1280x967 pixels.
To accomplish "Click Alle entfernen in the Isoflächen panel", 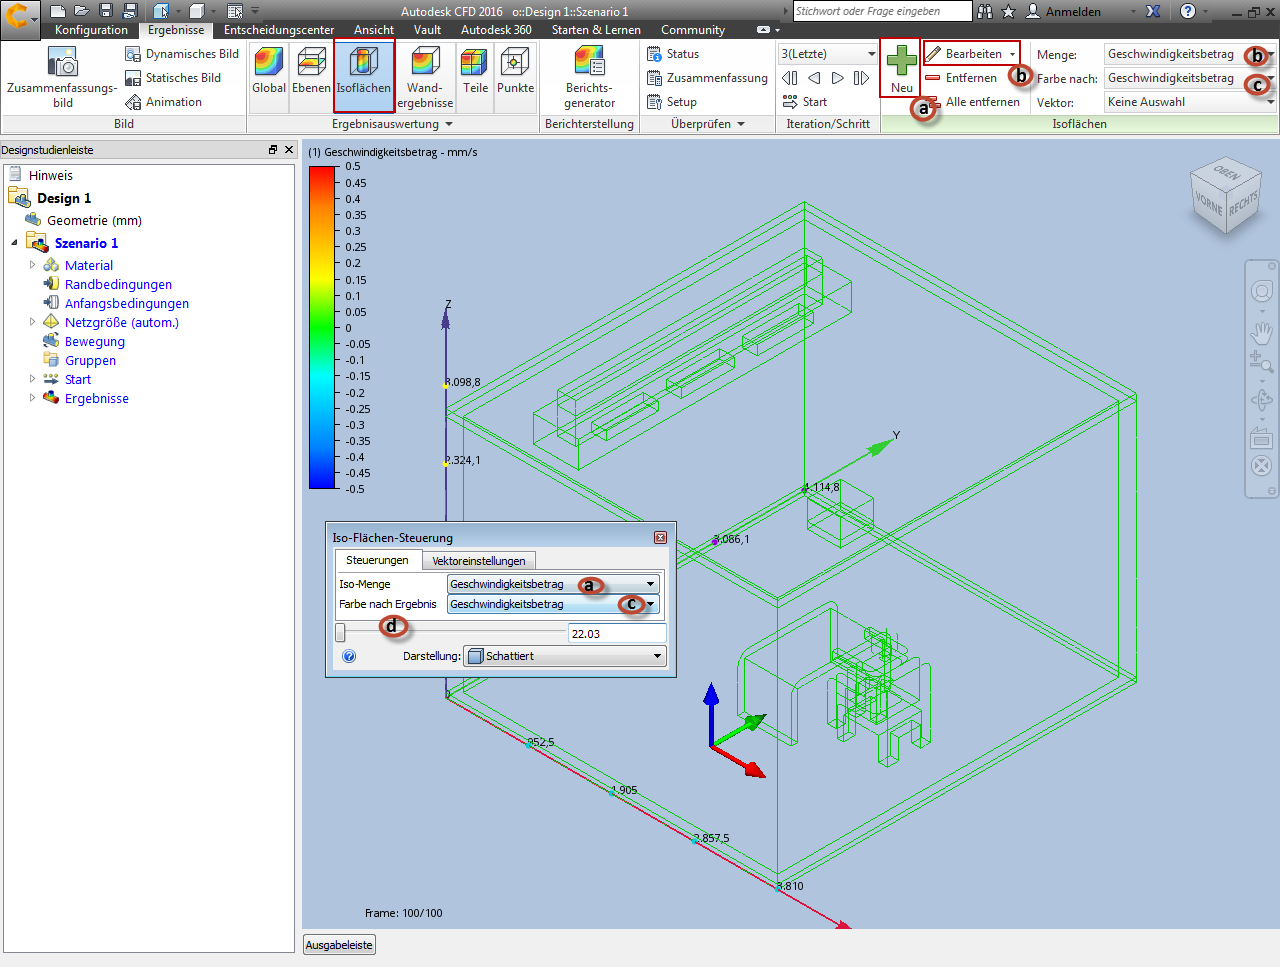I will point(973,102).
